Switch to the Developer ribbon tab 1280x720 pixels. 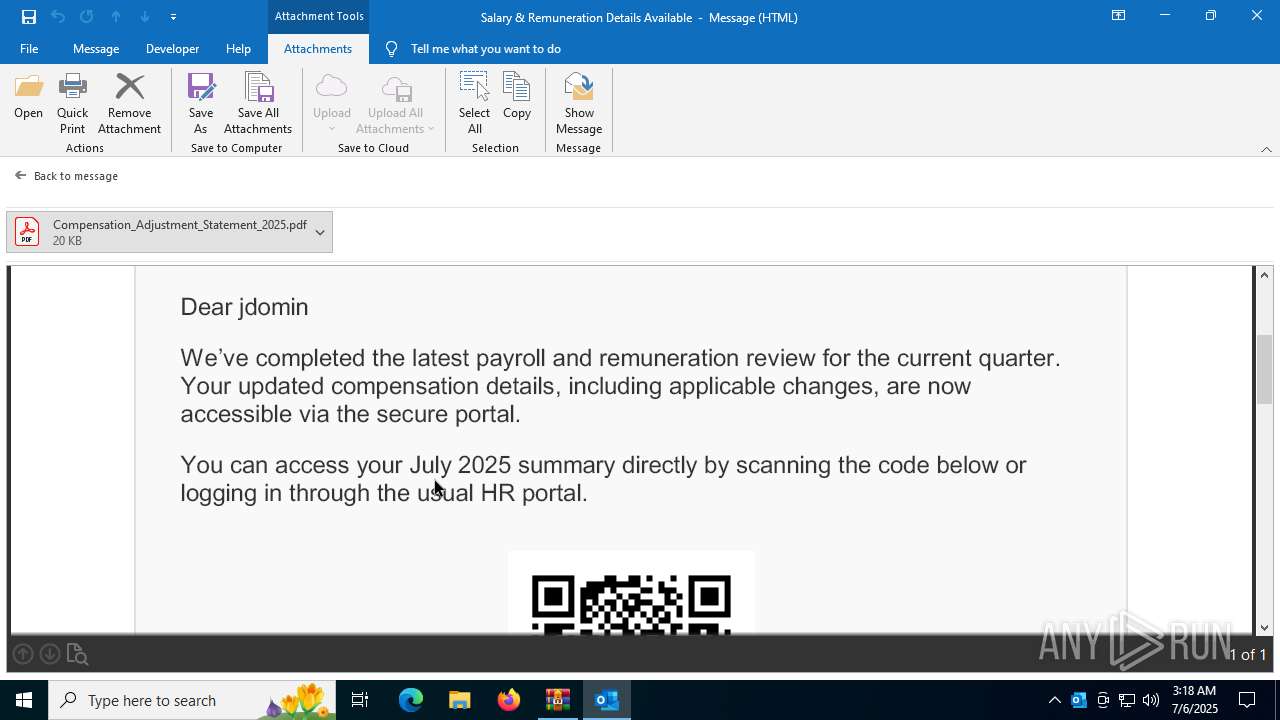pyautogui.click(x=172, y=48)
